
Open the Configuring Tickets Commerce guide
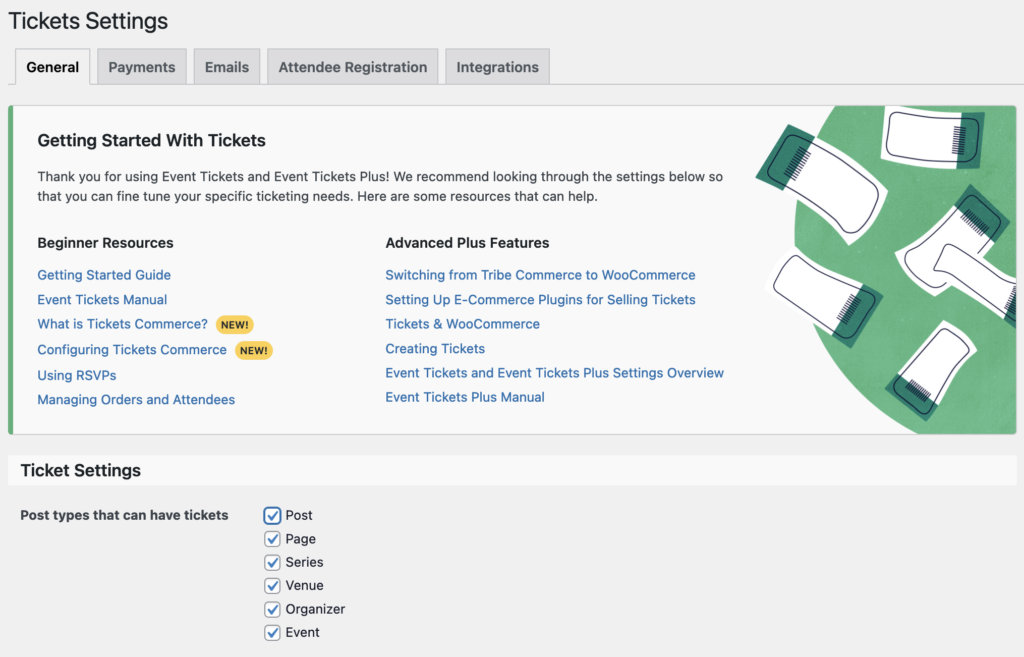click(131, 350)
